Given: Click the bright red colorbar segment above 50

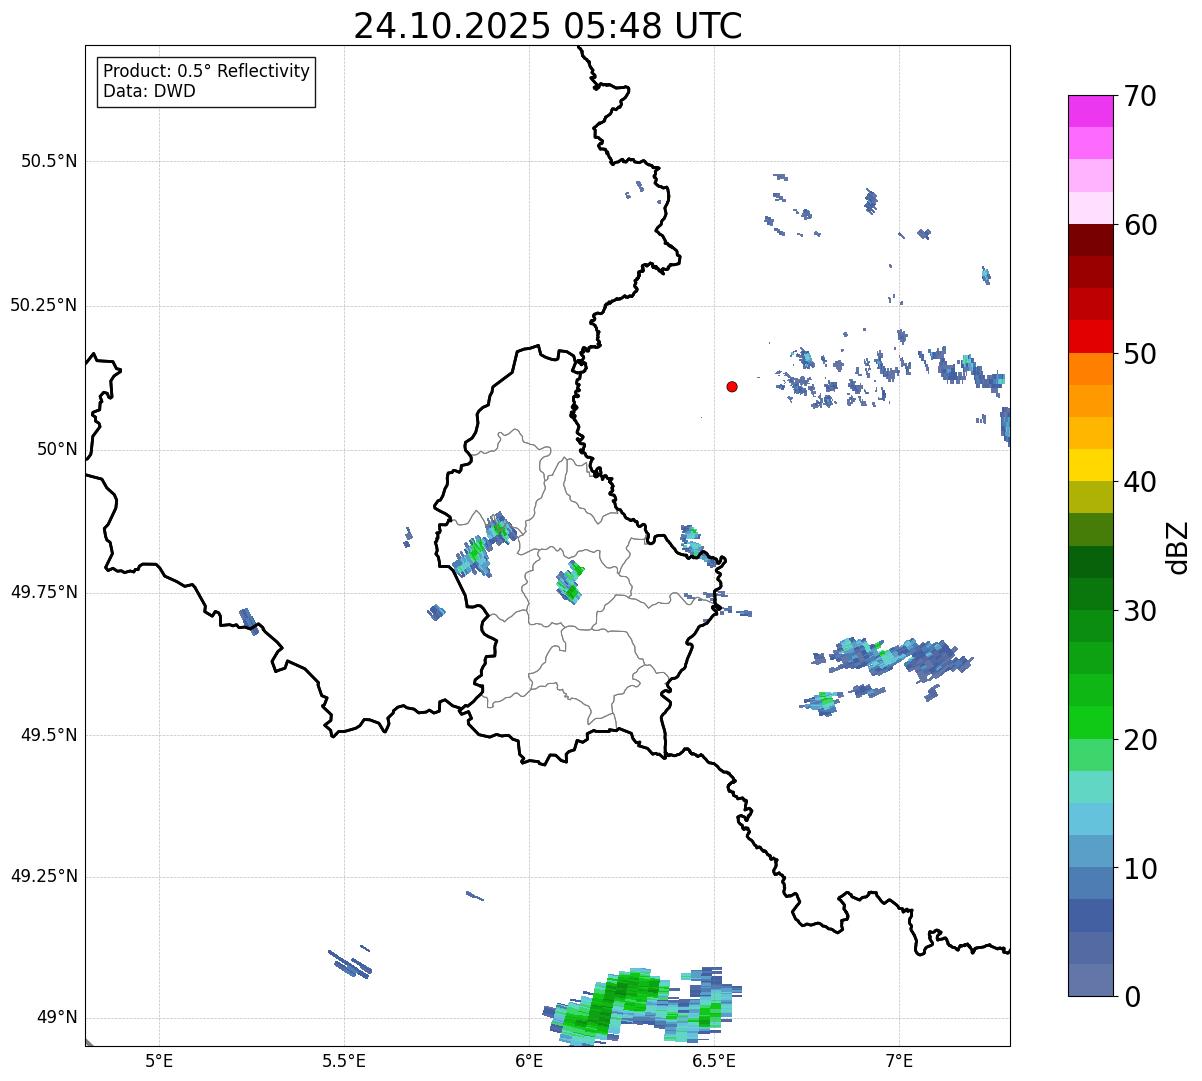Looking at the screenshot, I should pyautogui.click(x=1091, y=337).
